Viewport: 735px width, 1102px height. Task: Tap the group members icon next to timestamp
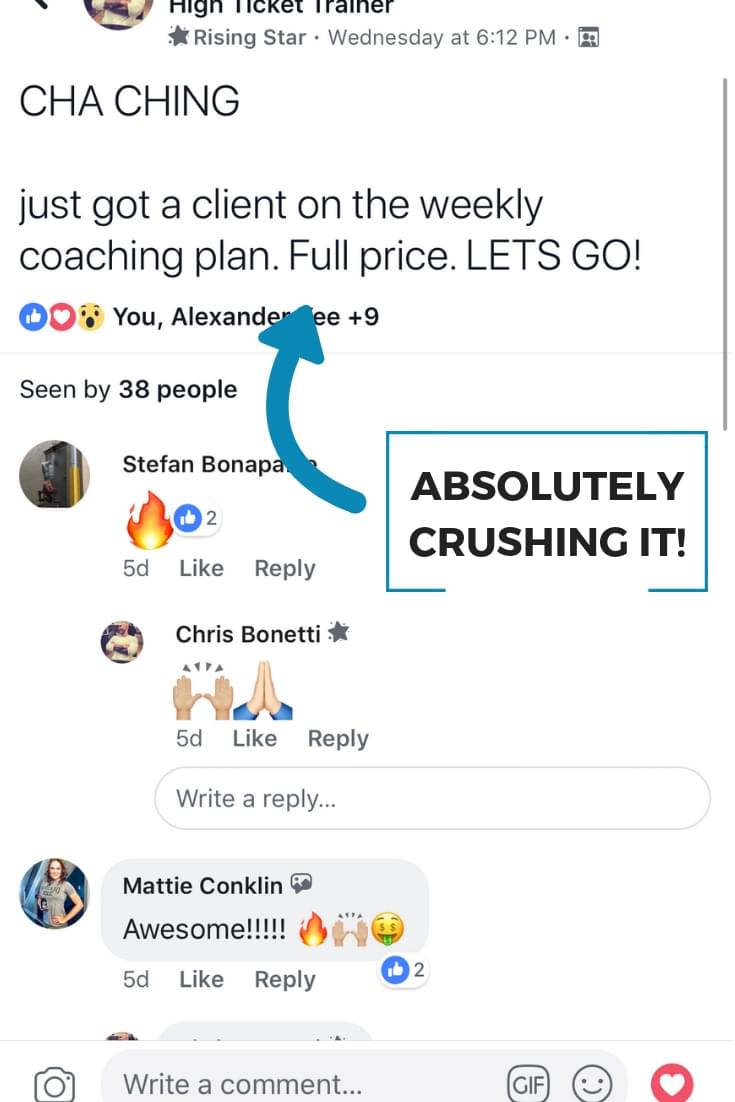click(588, 37)
